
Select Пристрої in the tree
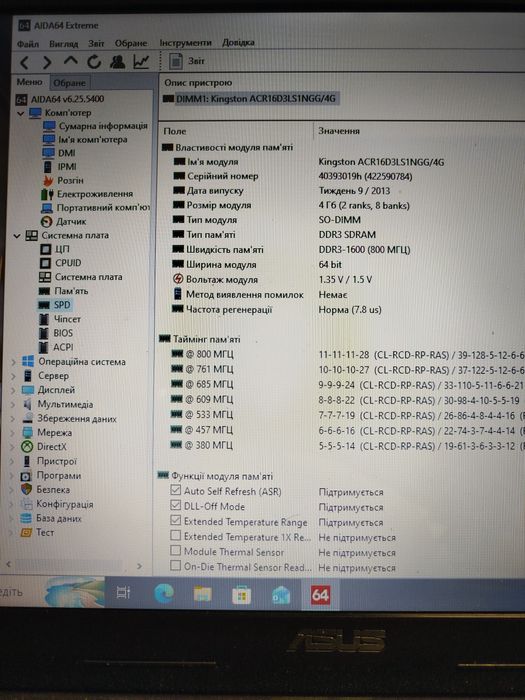(x=57, y=461)
